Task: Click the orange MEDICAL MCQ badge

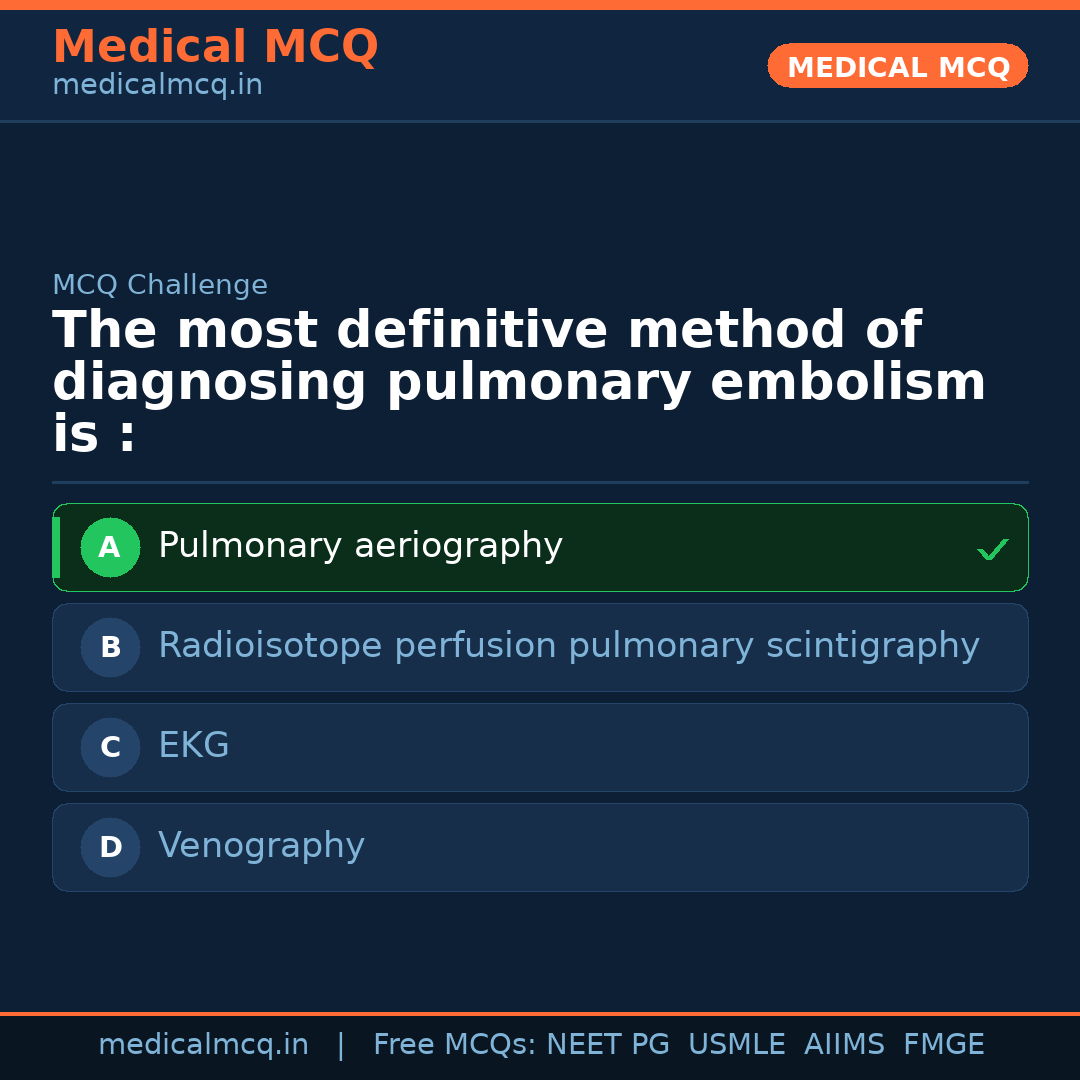Action: pos(897,66)
